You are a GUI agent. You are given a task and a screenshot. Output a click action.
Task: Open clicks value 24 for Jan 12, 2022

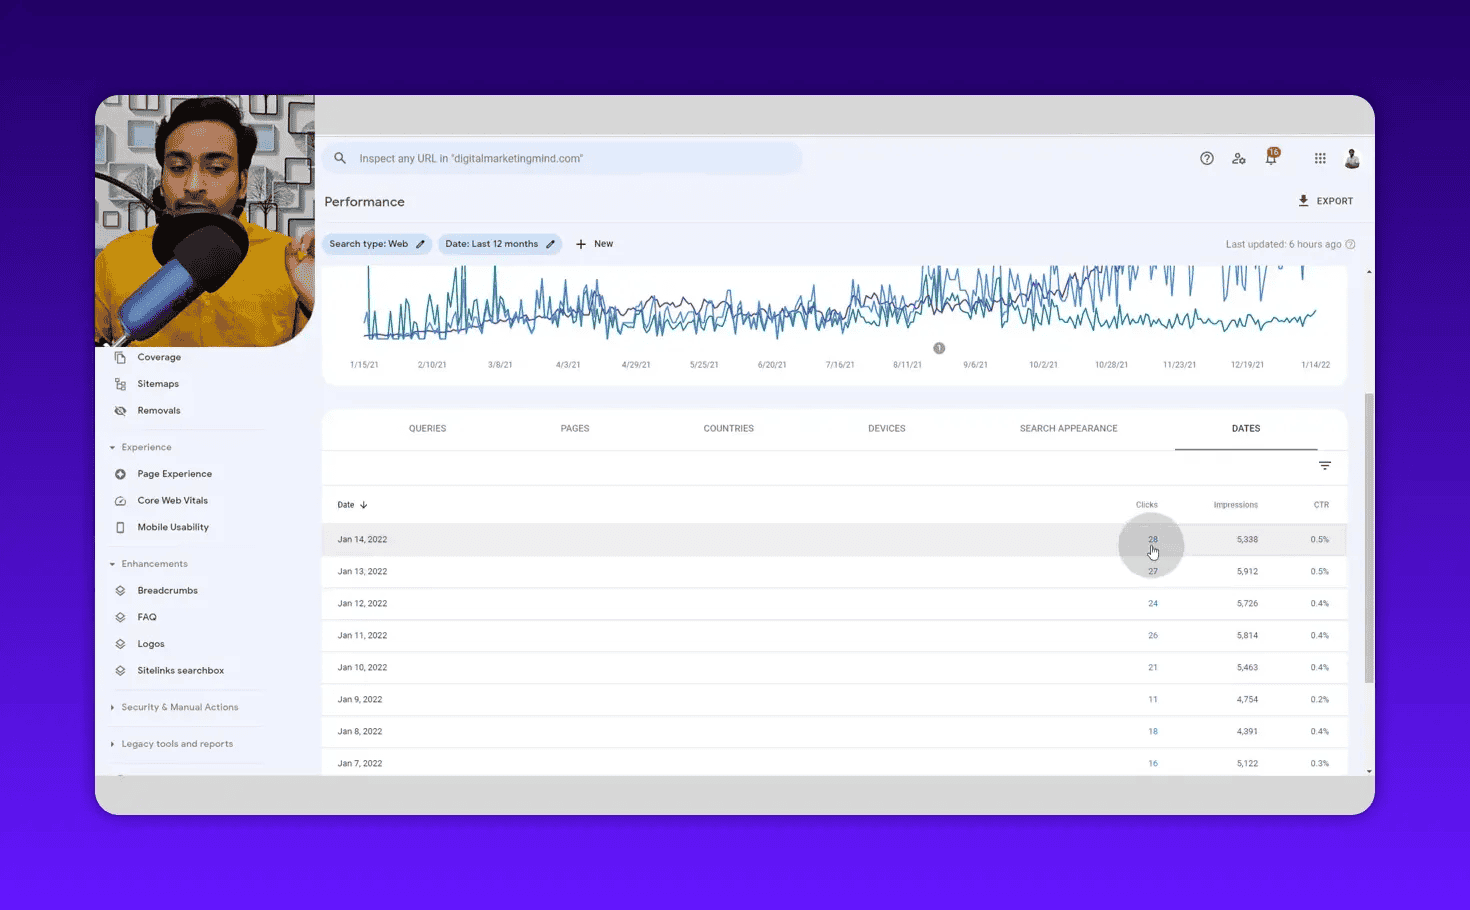1153,603
